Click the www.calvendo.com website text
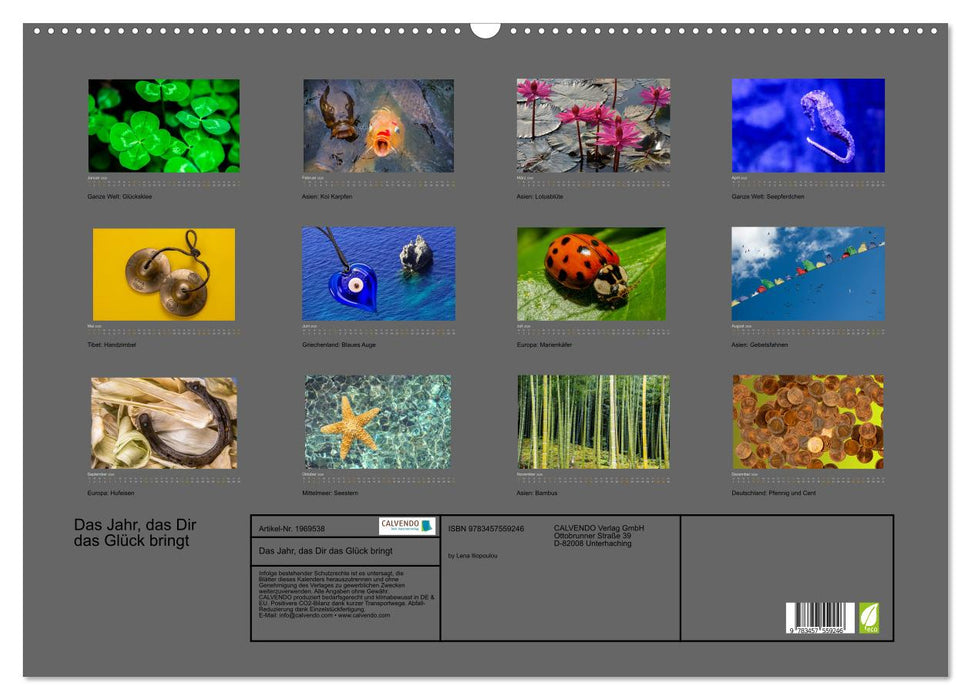The height and width of the screenshot is (700, 971). pos(364,615)
